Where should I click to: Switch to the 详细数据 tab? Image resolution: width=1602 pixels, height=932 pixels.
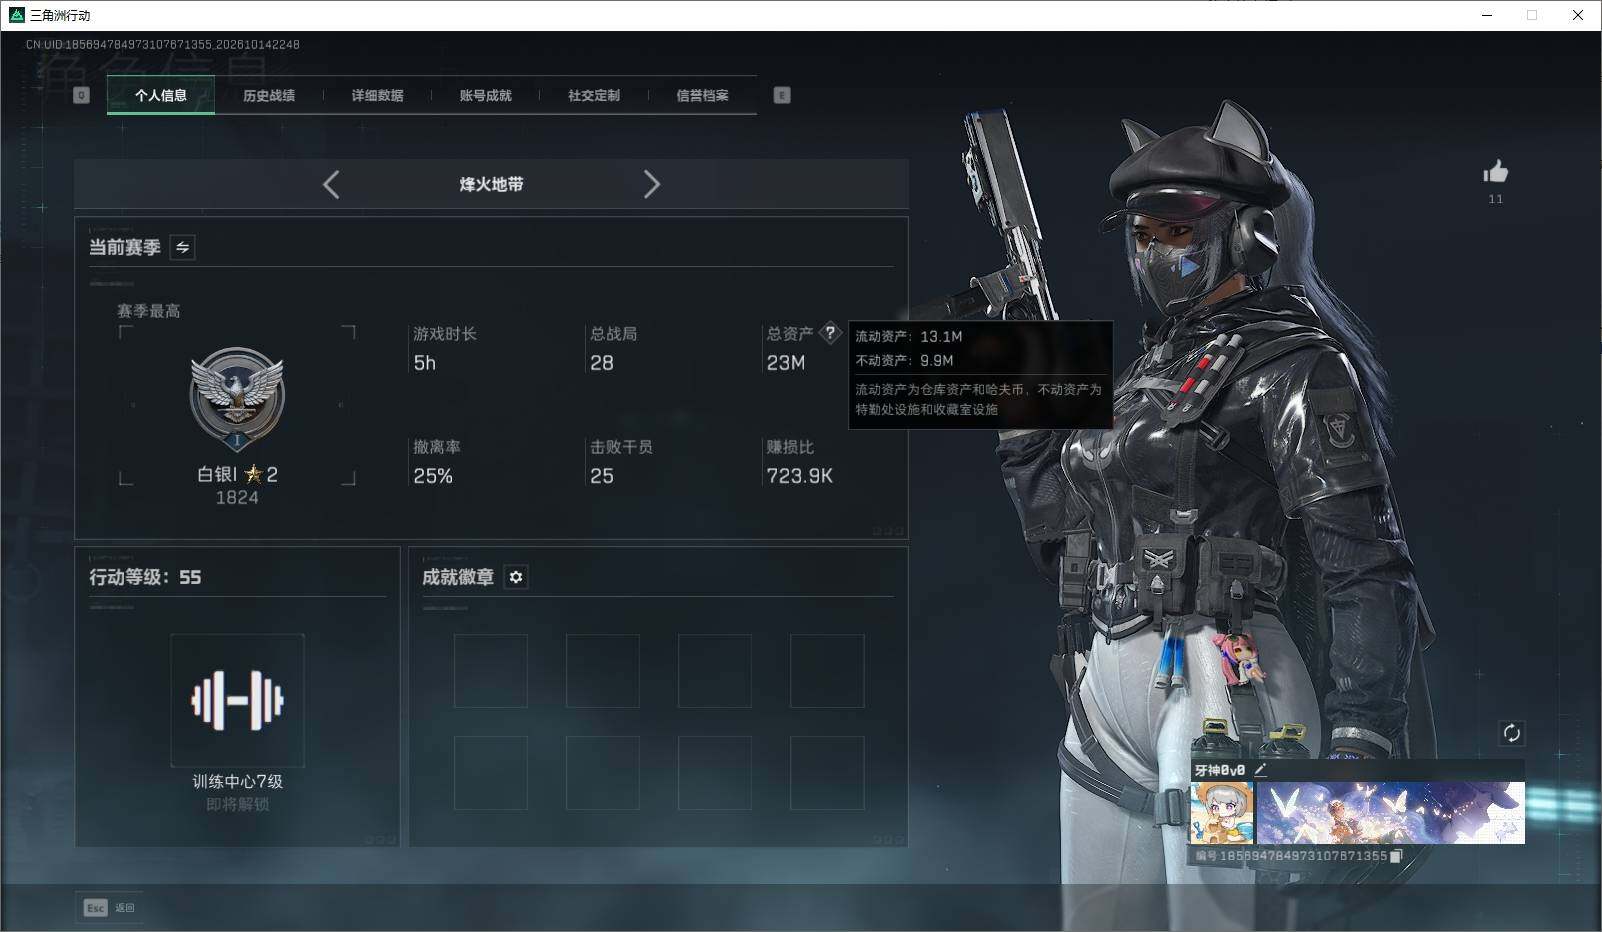click(x=377, y=95)
